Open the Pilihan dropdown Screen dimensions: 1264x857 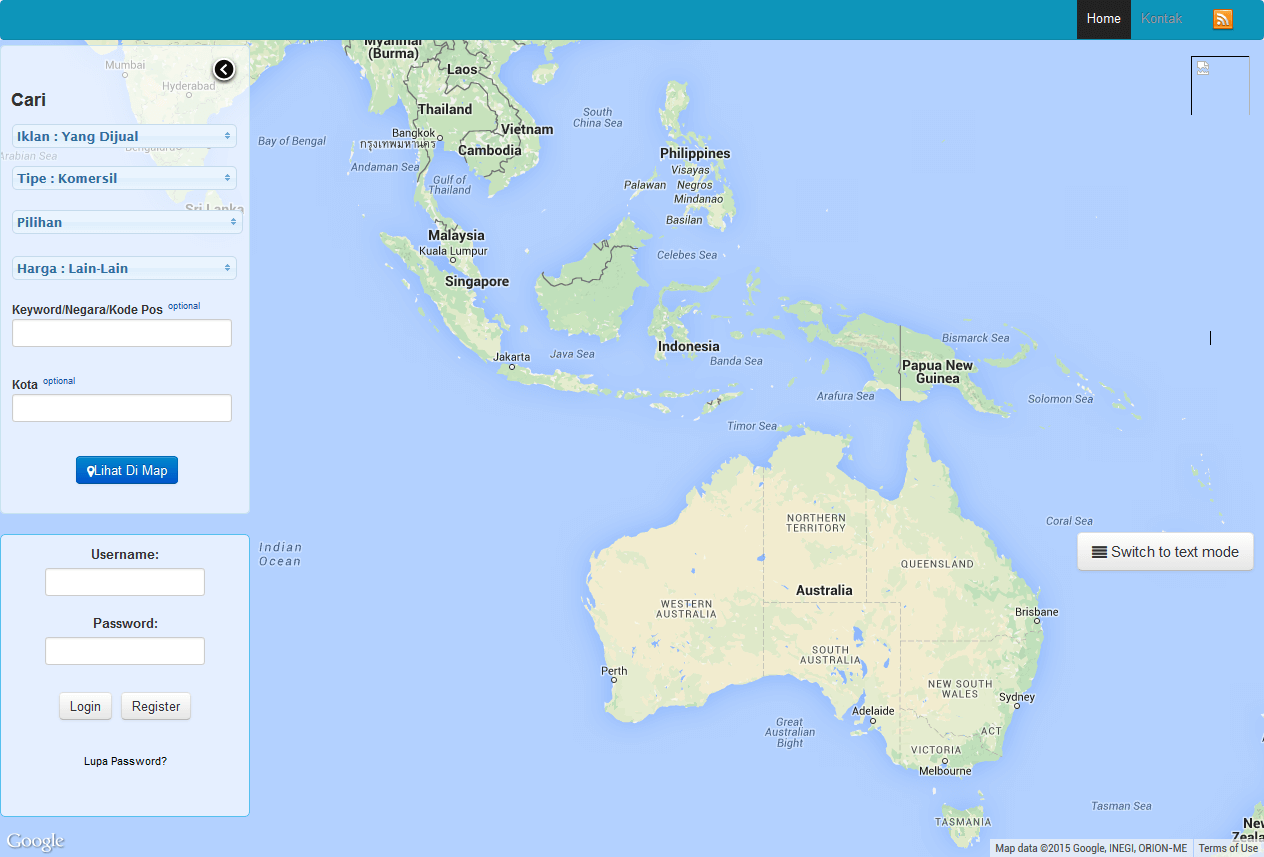127,222
